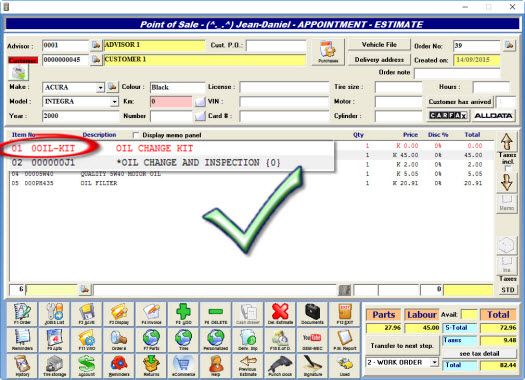Click the VIN input field
Screen dimensions: 525x380
pyautogui.click(x=284, y=102)
